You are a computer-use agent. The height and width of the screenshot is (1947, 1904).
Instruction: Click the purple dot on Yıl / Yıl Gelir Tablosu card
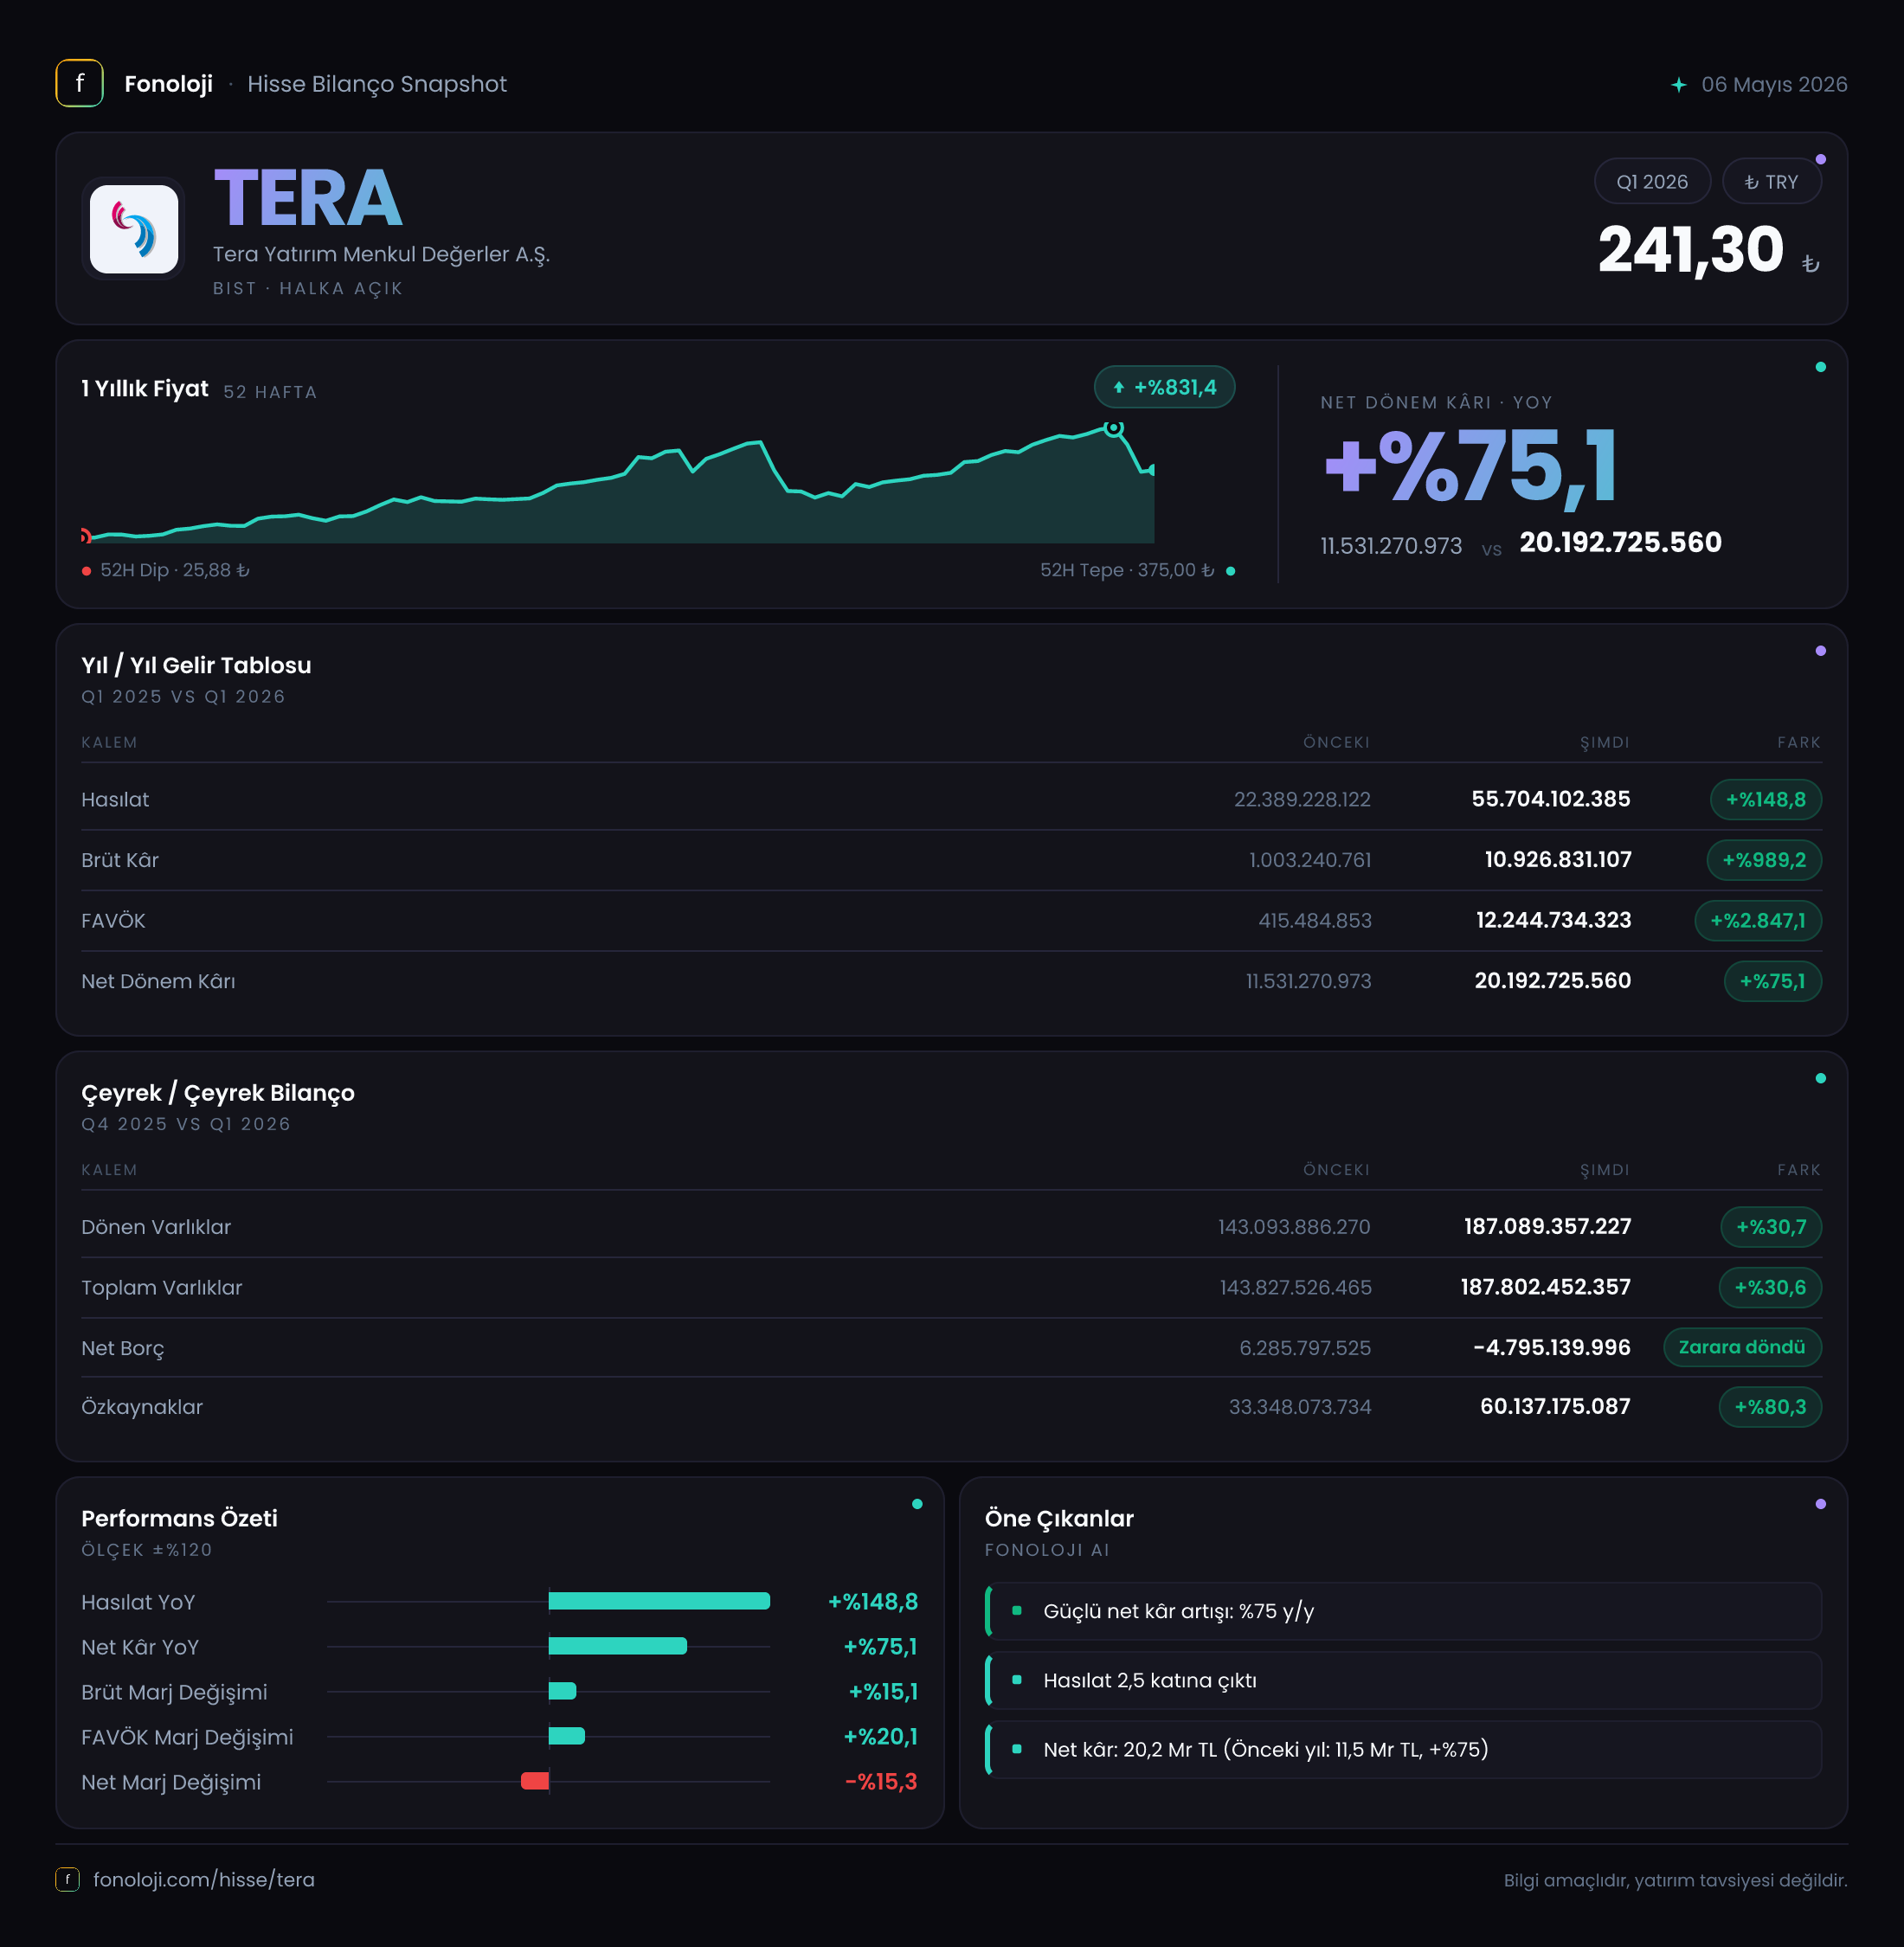[x=1820, y=651]
